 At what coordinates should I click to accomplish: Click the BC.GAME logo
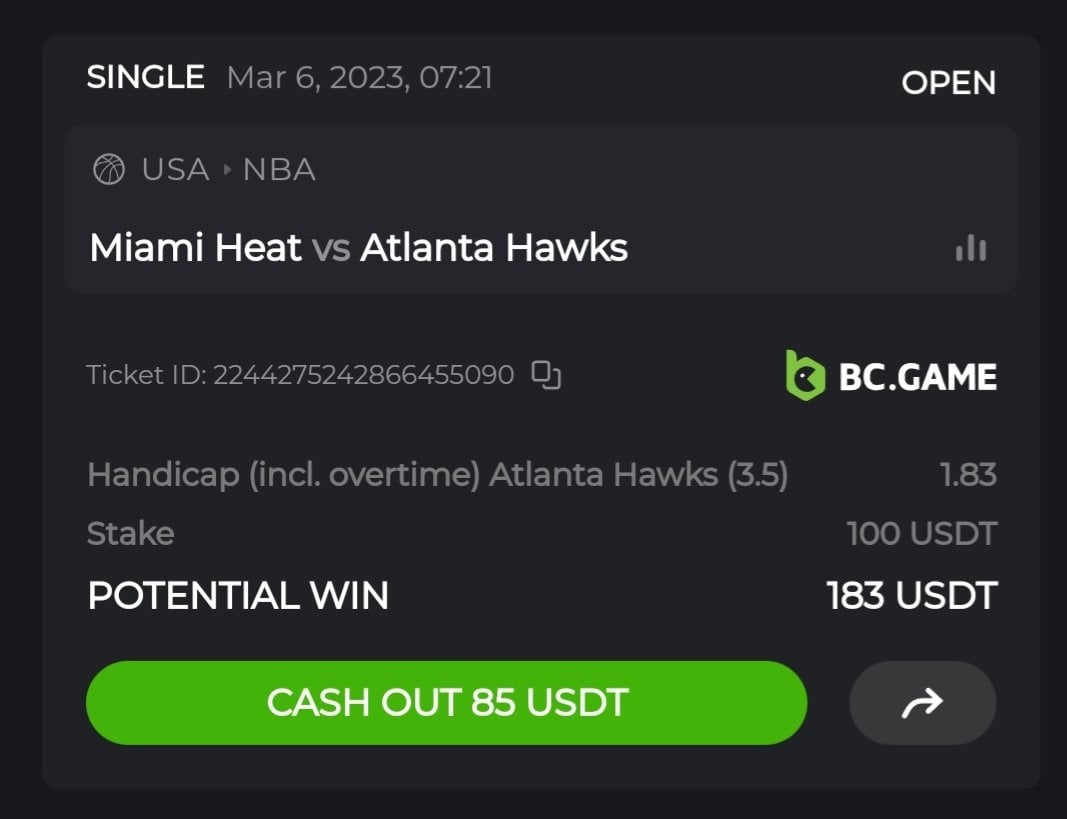click(x=891, y=376)
